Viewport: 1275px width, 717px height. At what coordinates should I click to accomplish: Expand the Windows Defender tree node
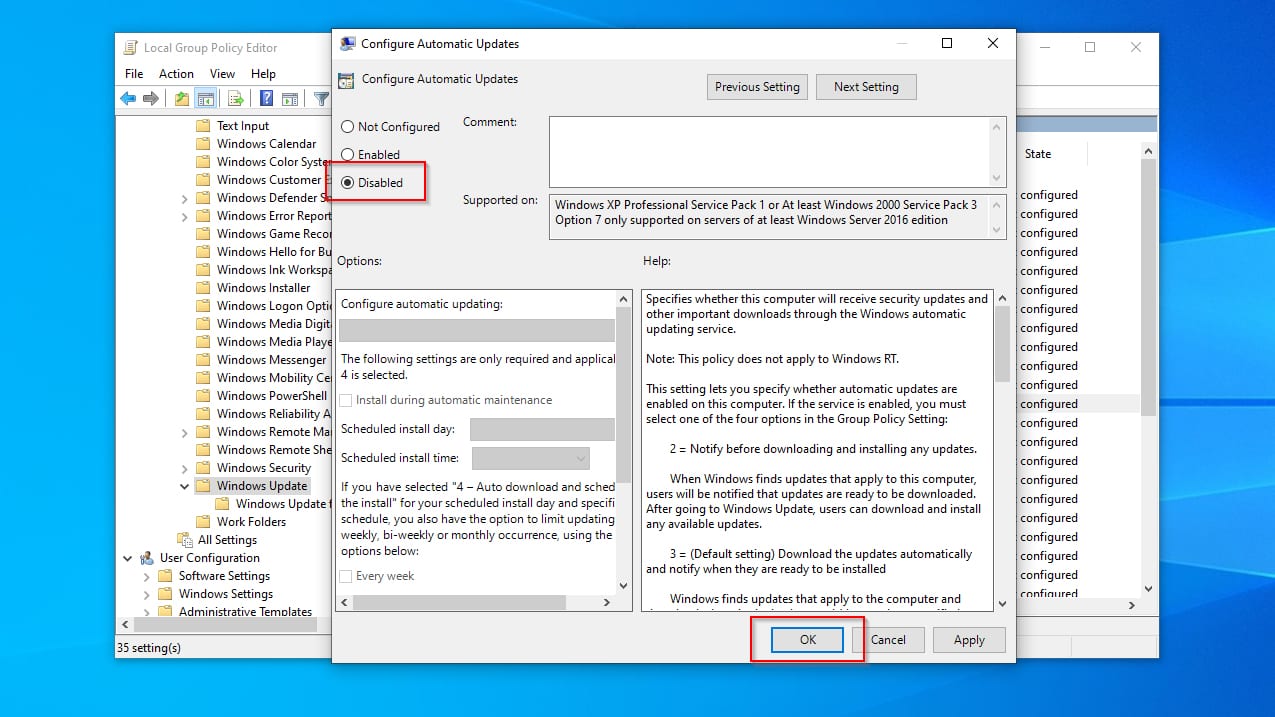tap(185, 198)
